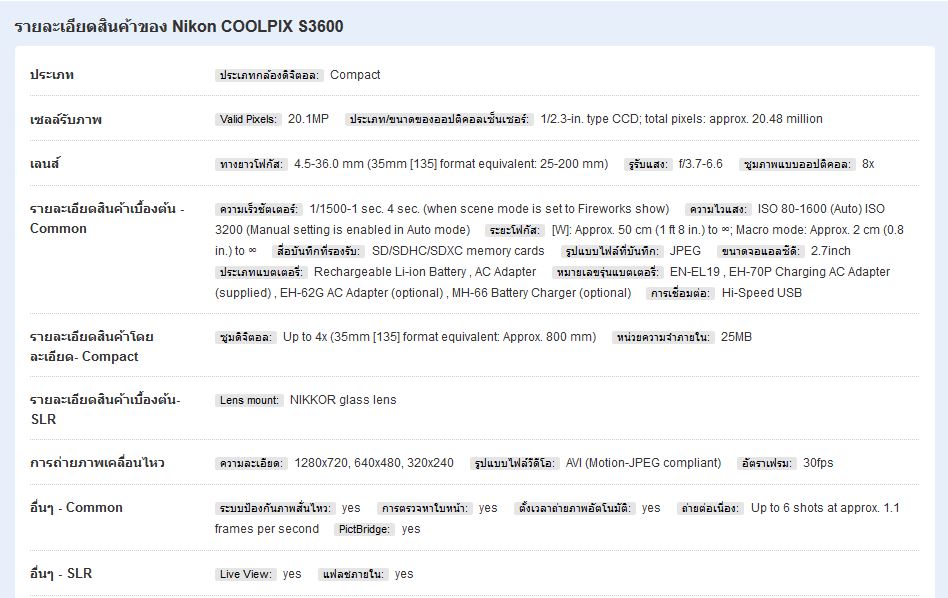The height and width of the screenshot is (598, 948).
Task: Select the Hi-Speed USB value
Action: point(762,293)
